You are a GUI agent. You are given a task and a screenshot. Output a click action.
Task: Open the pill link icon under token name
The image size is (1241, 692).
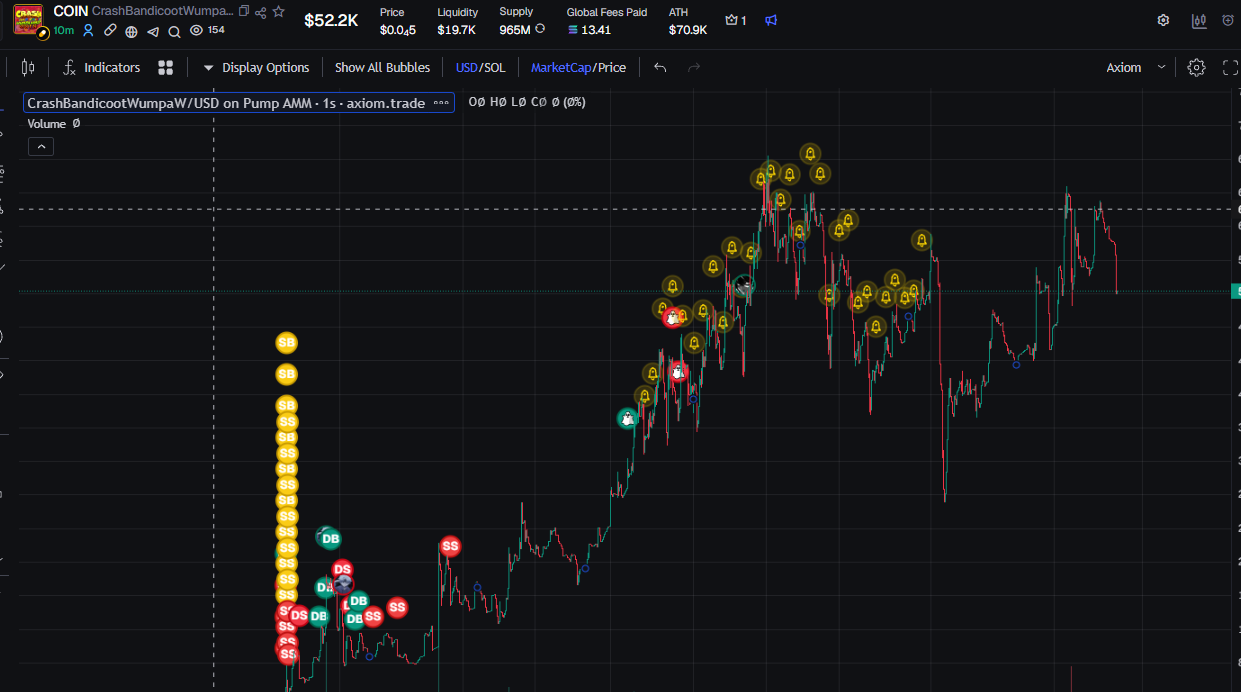pos(110,31)
